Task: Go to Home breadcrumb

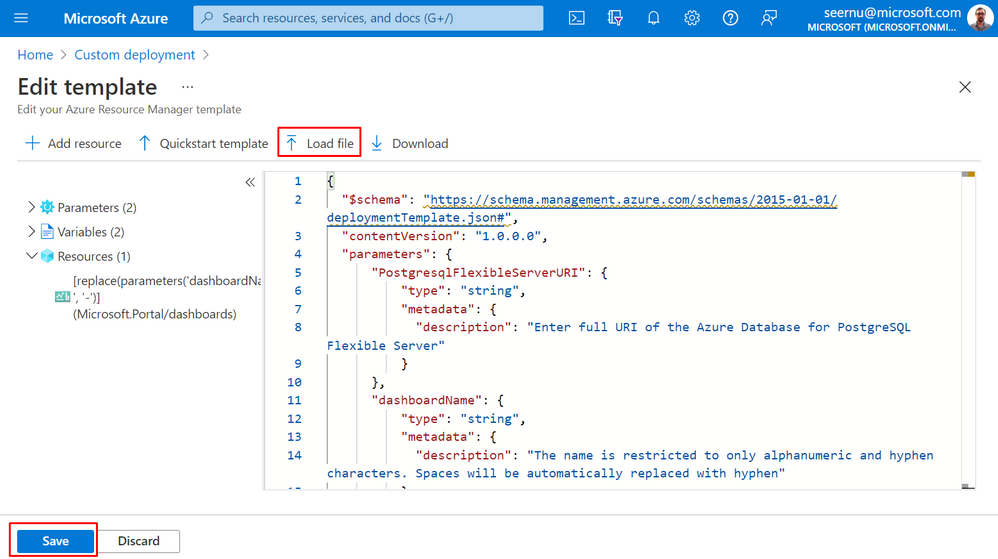Action: pyautogui.click(x=35, y=55)
